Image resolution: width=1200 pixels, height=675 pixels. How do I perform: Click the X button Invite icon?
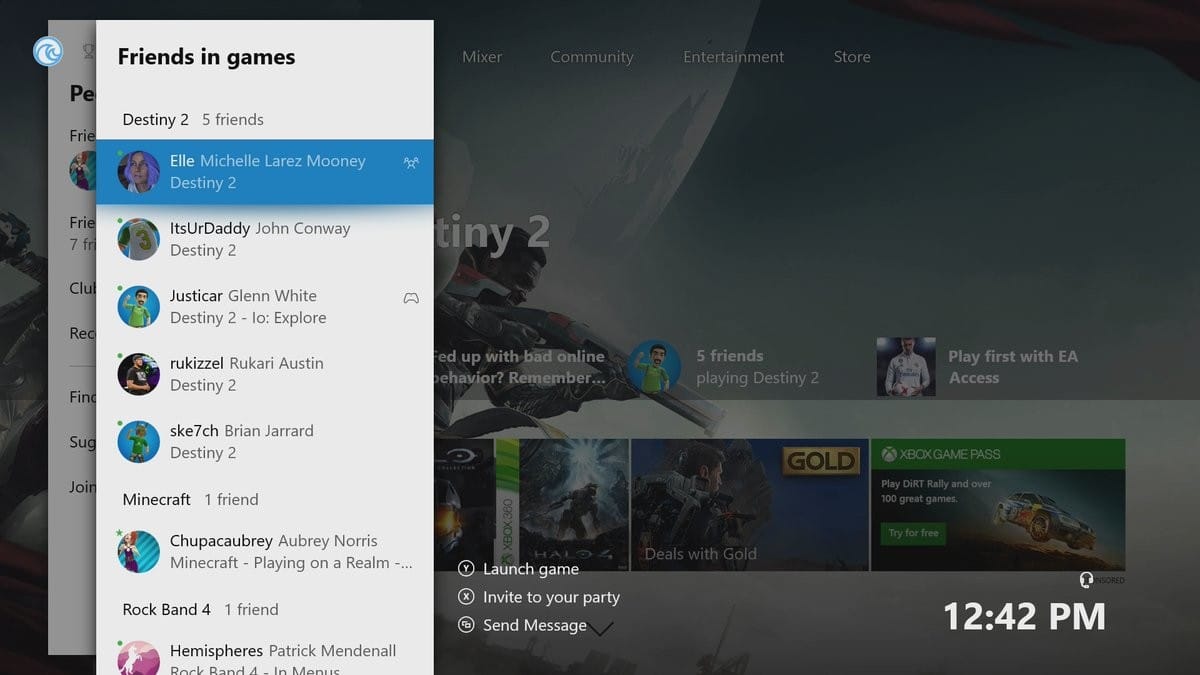pyautogui.click(x=466, y=596)
